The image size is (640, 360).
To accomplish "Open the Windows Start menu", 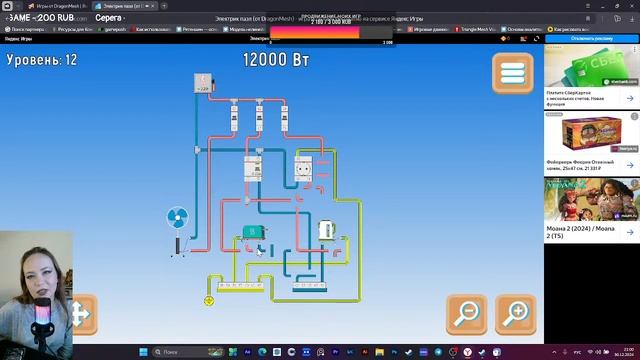I will pos(143,352).
